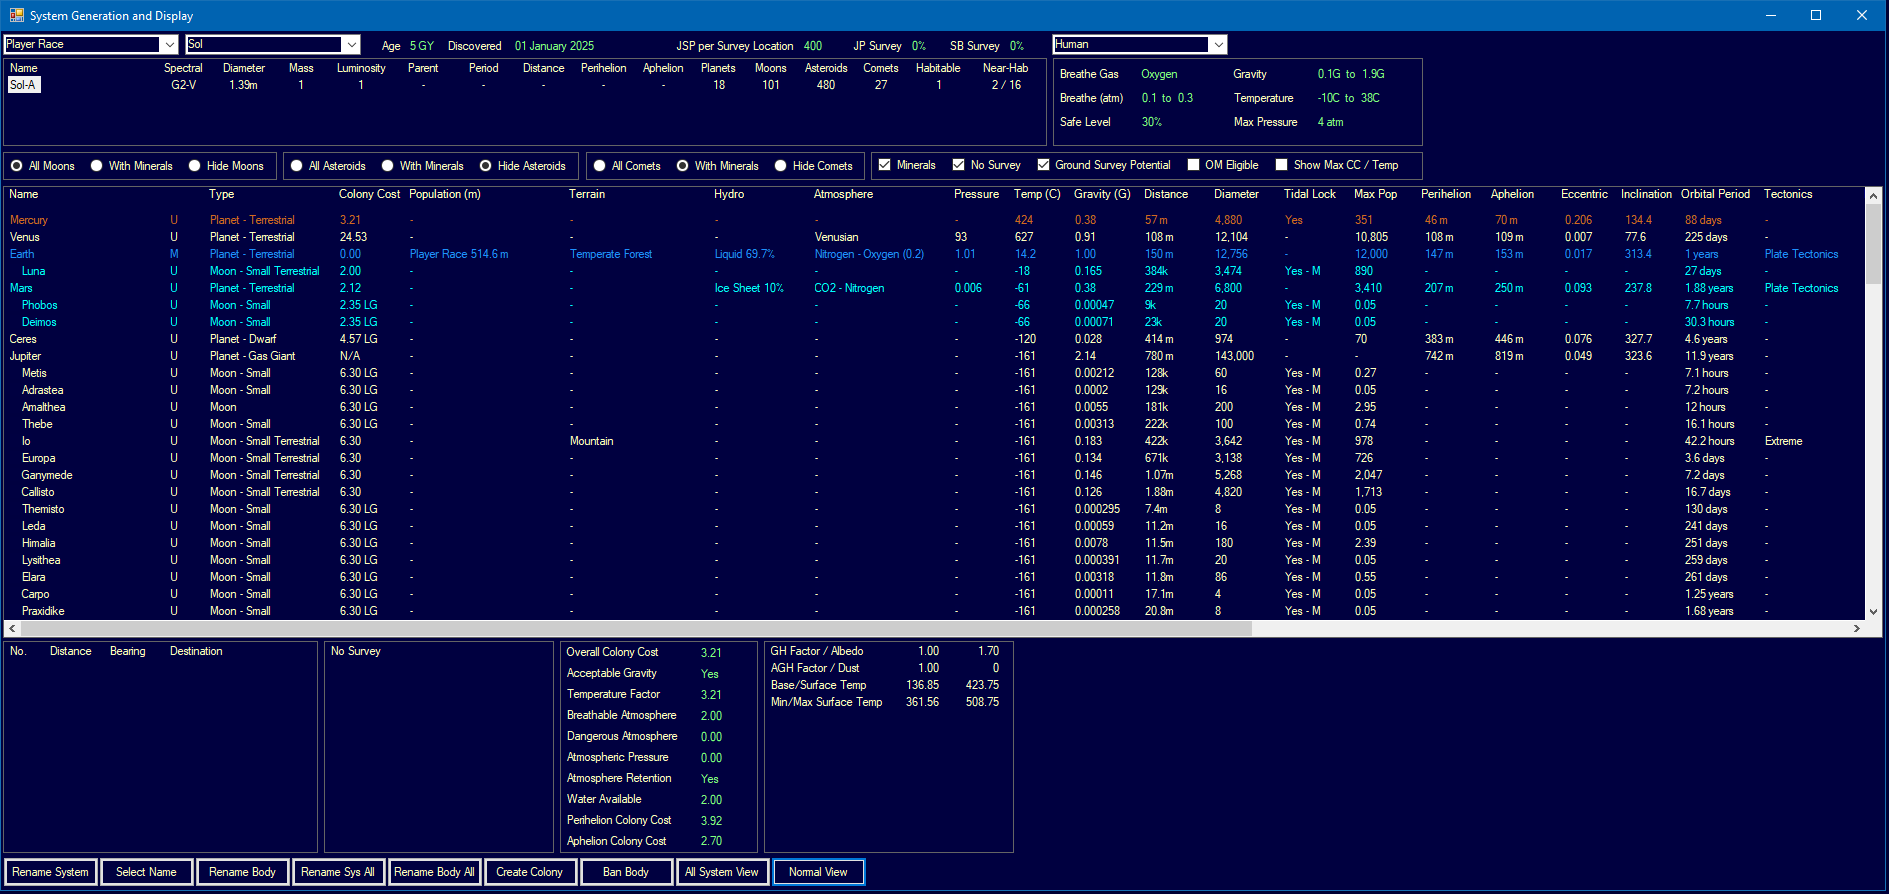The width and height of the screenshot is (1889, 894).
Task: Click the Tectonics column header
Action: (1788, 194)
